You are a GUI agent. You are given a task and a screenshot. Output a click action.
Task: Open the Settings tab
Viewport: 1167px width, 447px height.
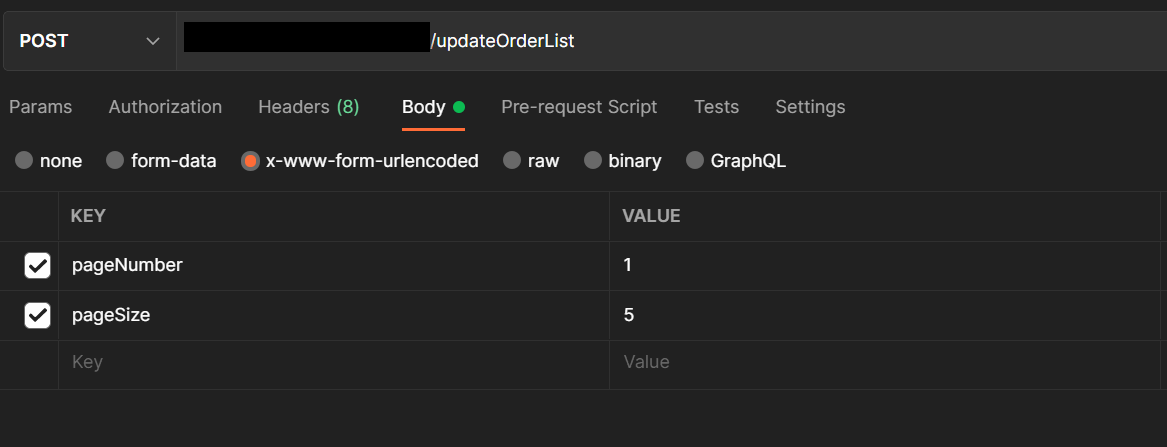tap(810, 107)
